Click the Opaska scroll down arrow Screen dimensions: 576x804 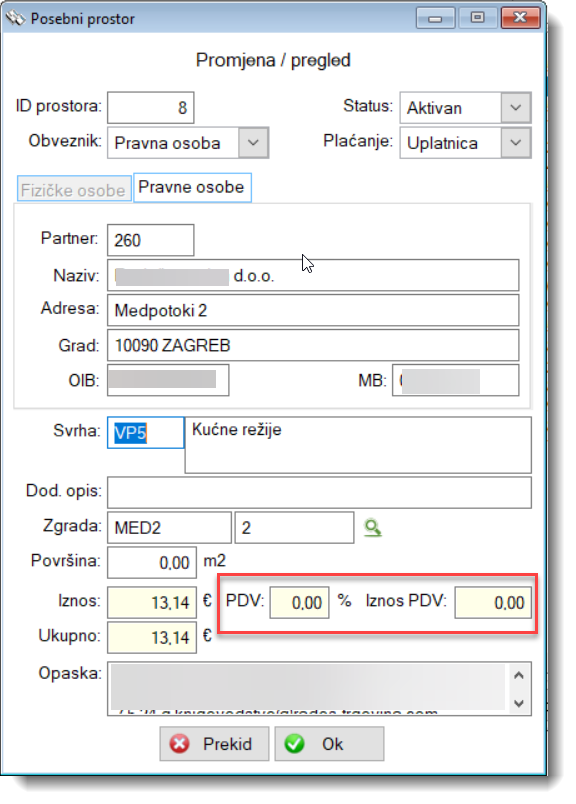pos(519,703)
